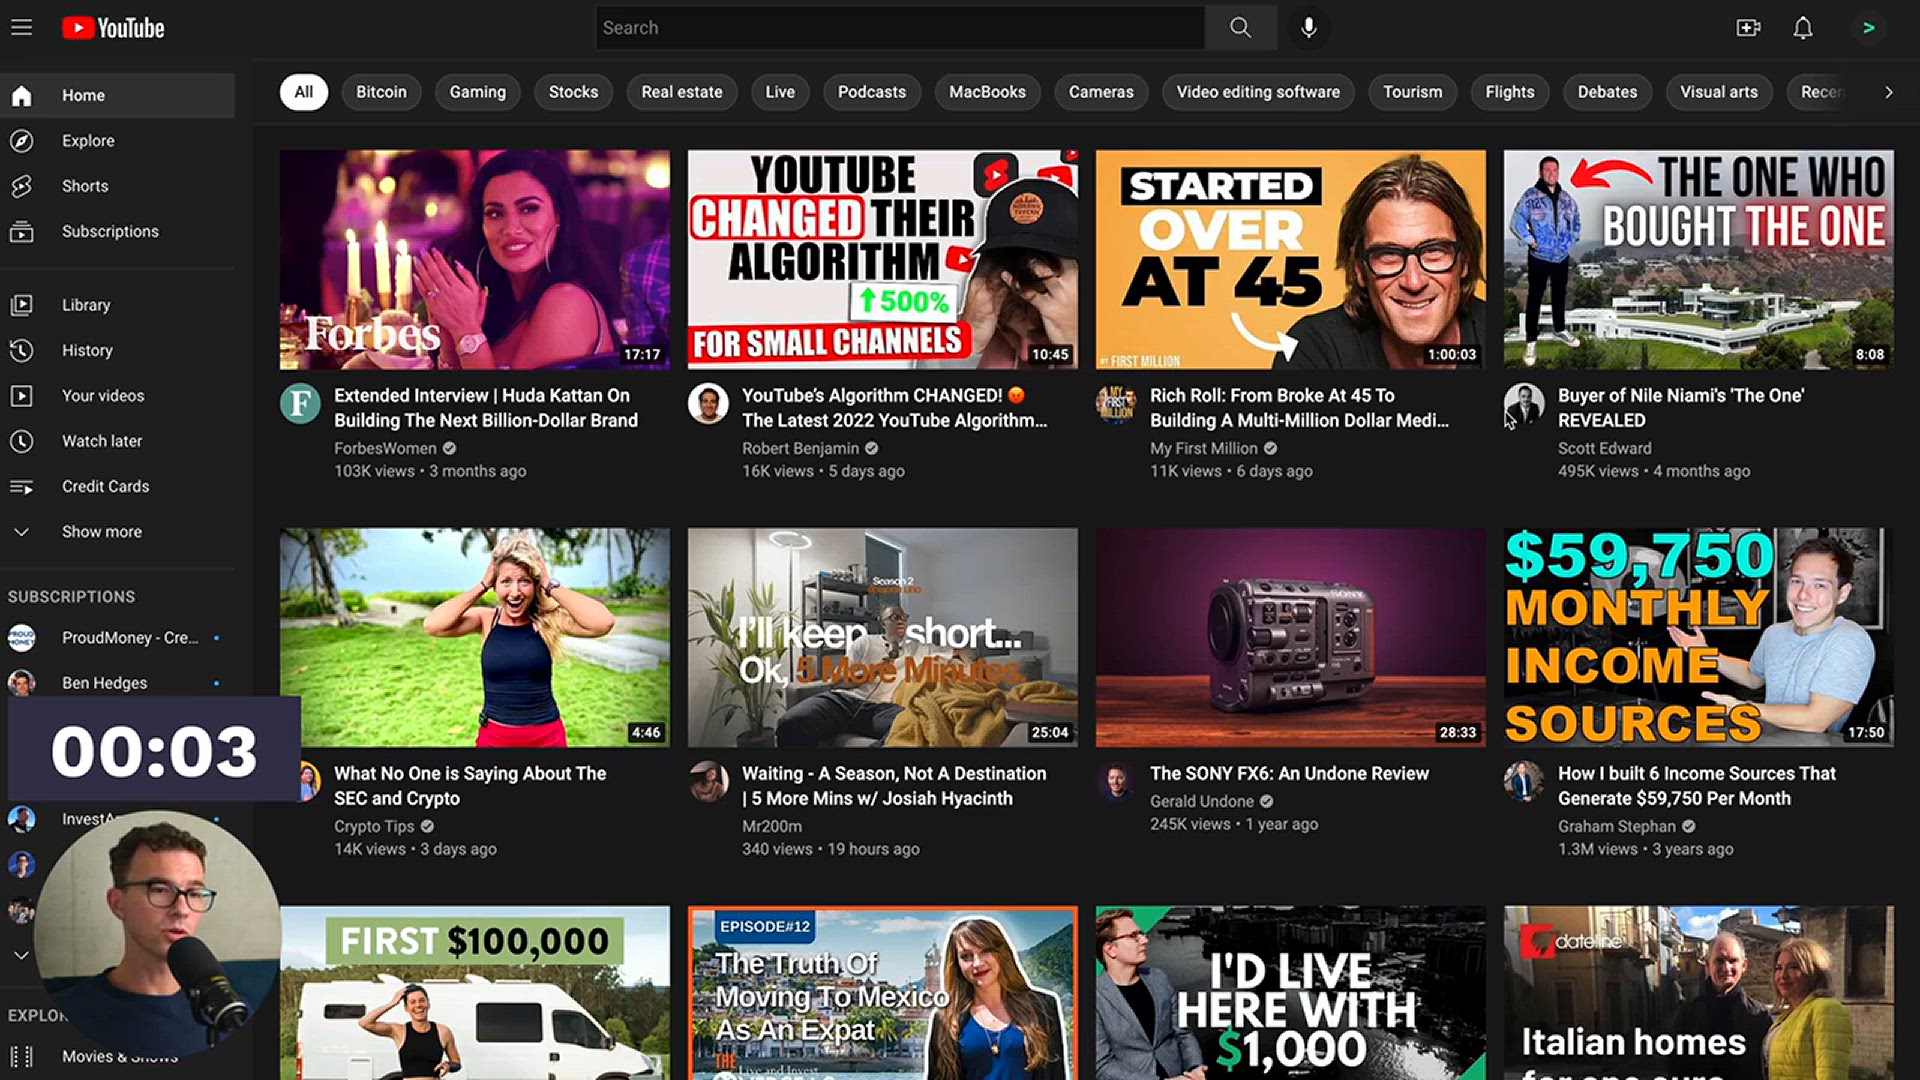1920x1080 pixels.
Task: Click the Search input field
Action: pos(900,28)
